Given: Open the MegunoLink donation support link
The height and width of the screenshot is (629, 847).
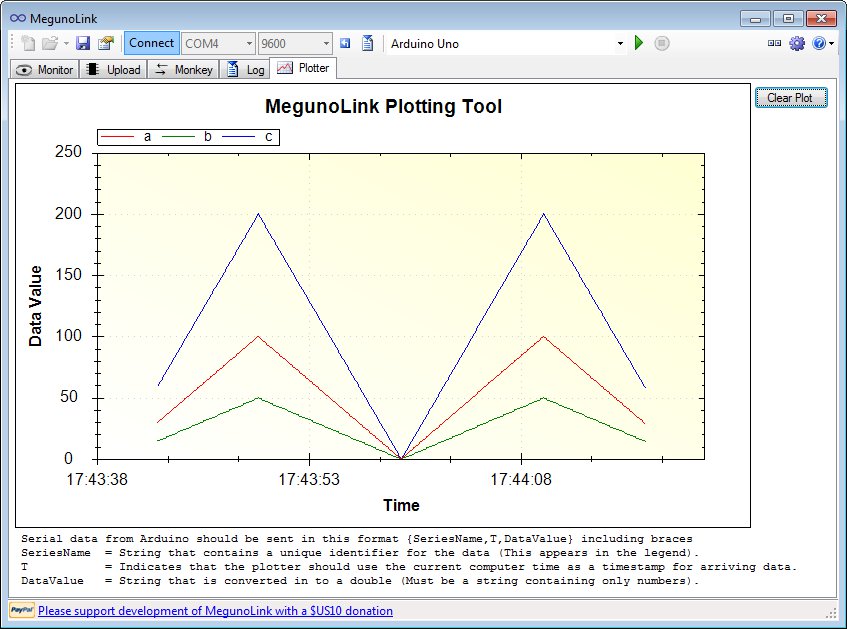Looking at the screenshot, I should (215, 610).
